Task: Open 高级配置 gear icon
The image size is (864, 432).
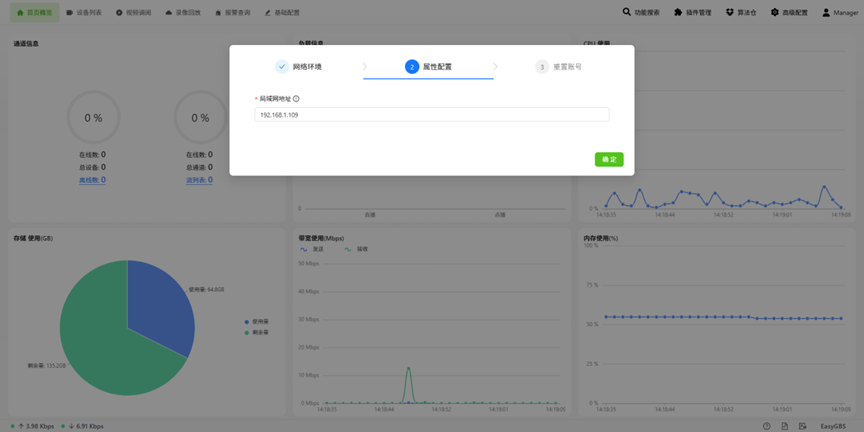Action: click(775, 12)
